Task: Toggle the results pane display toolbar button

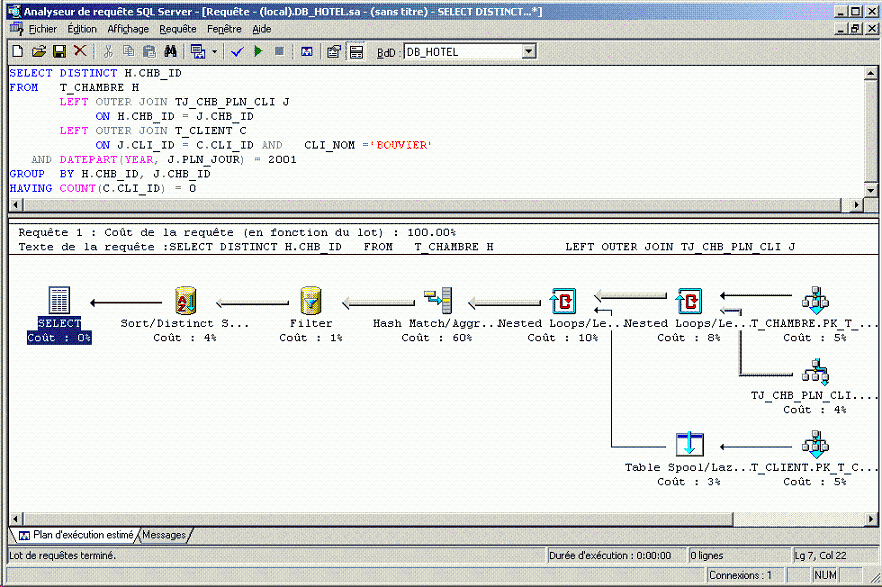Action: click(x=355, y=51)
